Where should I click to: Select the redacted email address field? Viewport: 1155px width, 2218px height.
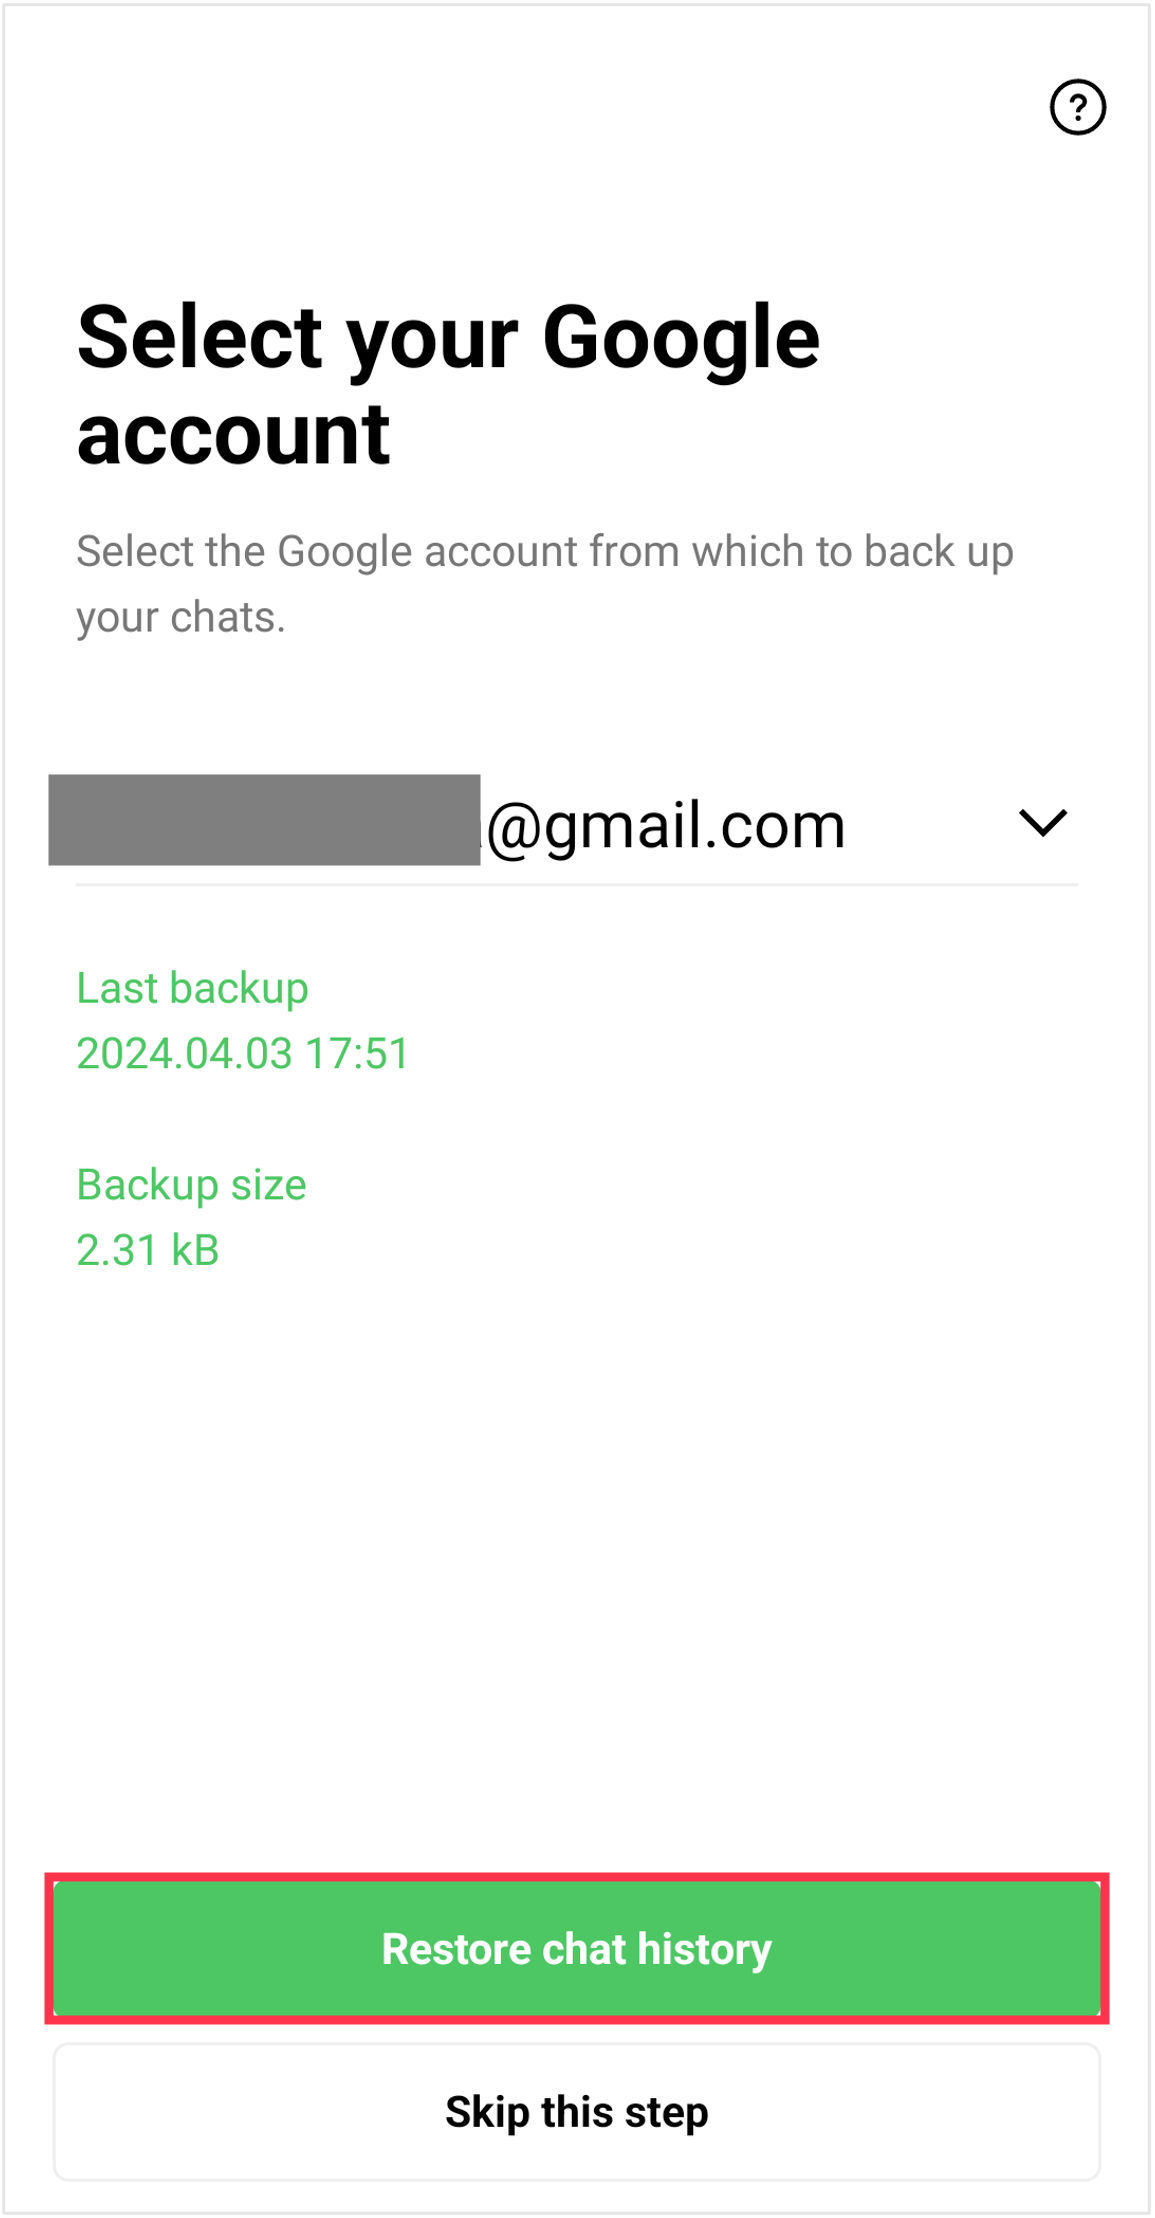click(x=265, y=818)
